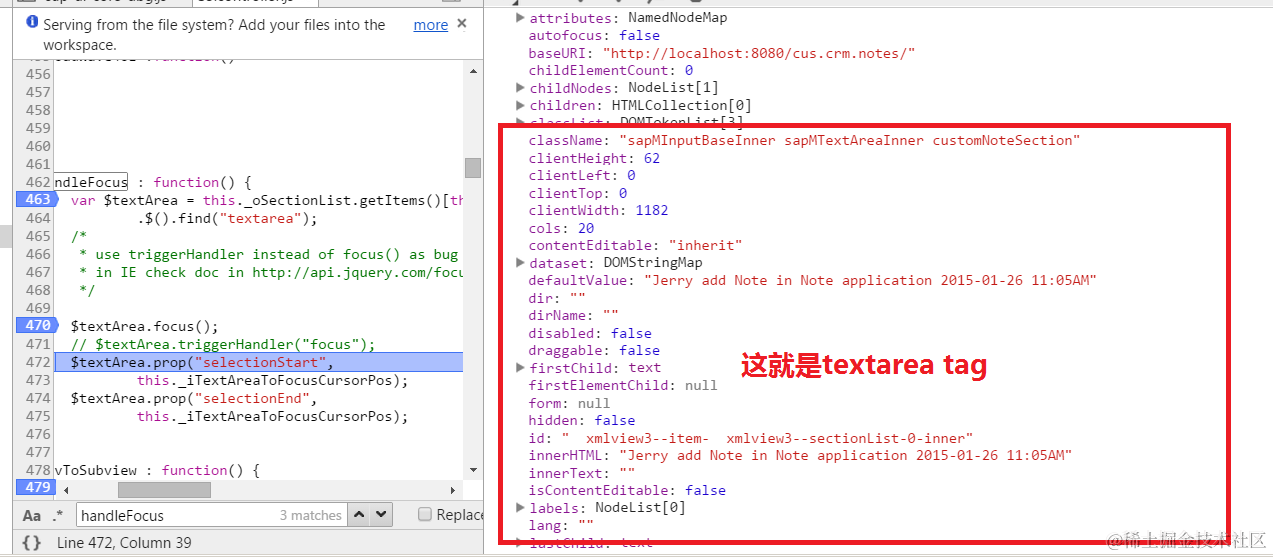This screenshot has width=1273, height=557.
Task: Enable the Replace checkbox
Action: click(x=425, y=514)
